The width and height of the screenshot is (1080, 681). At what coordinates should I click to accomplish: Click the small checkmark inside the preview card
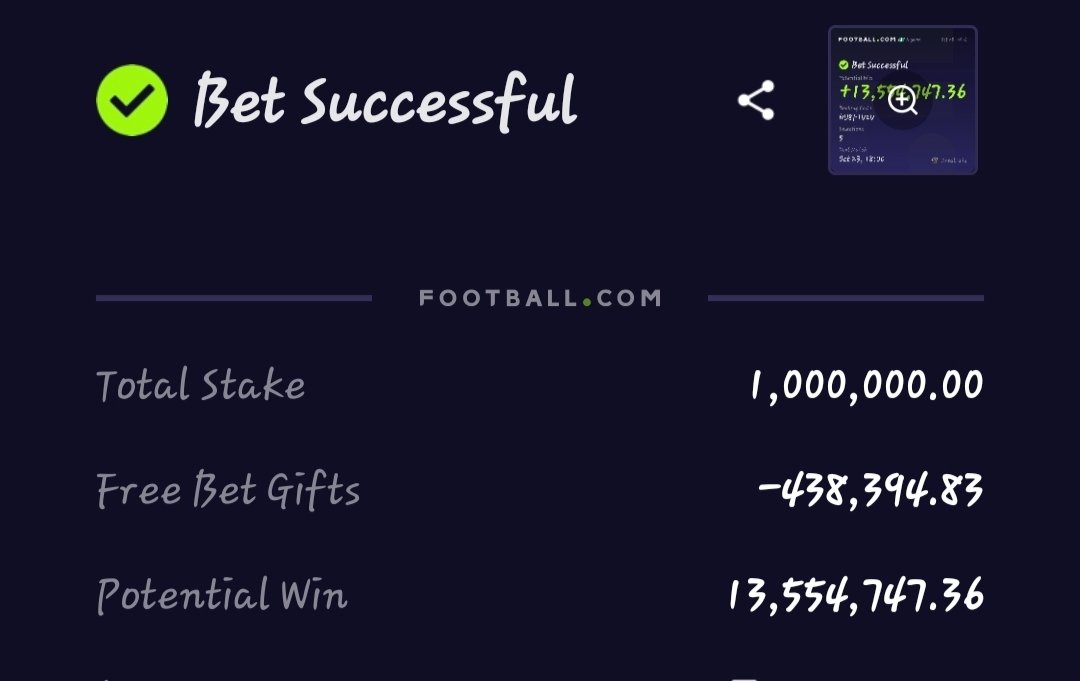[843, 65]
